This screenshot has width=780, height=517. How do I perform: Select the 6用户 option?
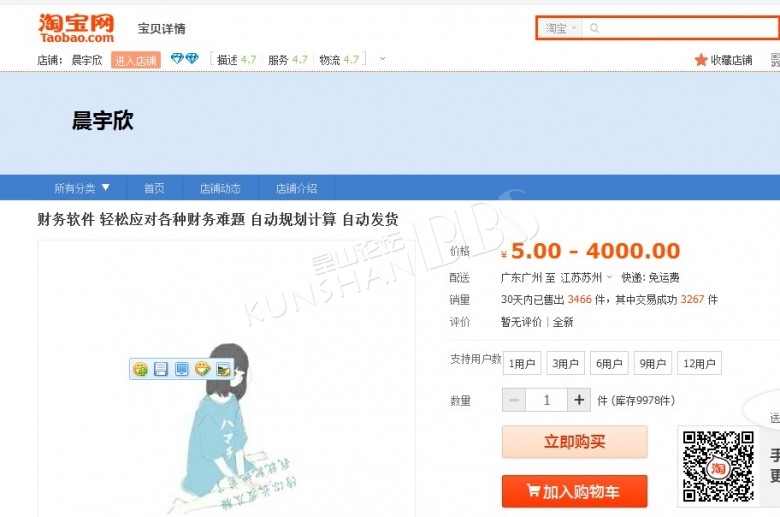pyautogui.click(x=609, y=363)
